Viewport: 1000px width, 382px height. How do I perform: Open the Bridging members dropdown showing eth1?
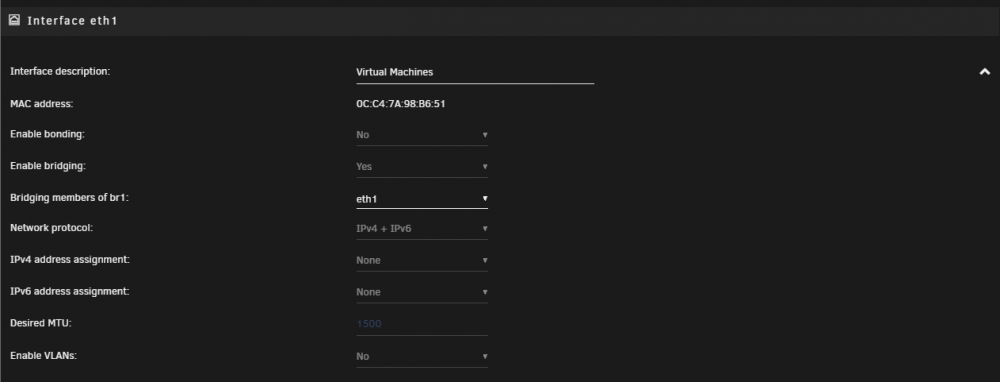[x=422, y=198]
